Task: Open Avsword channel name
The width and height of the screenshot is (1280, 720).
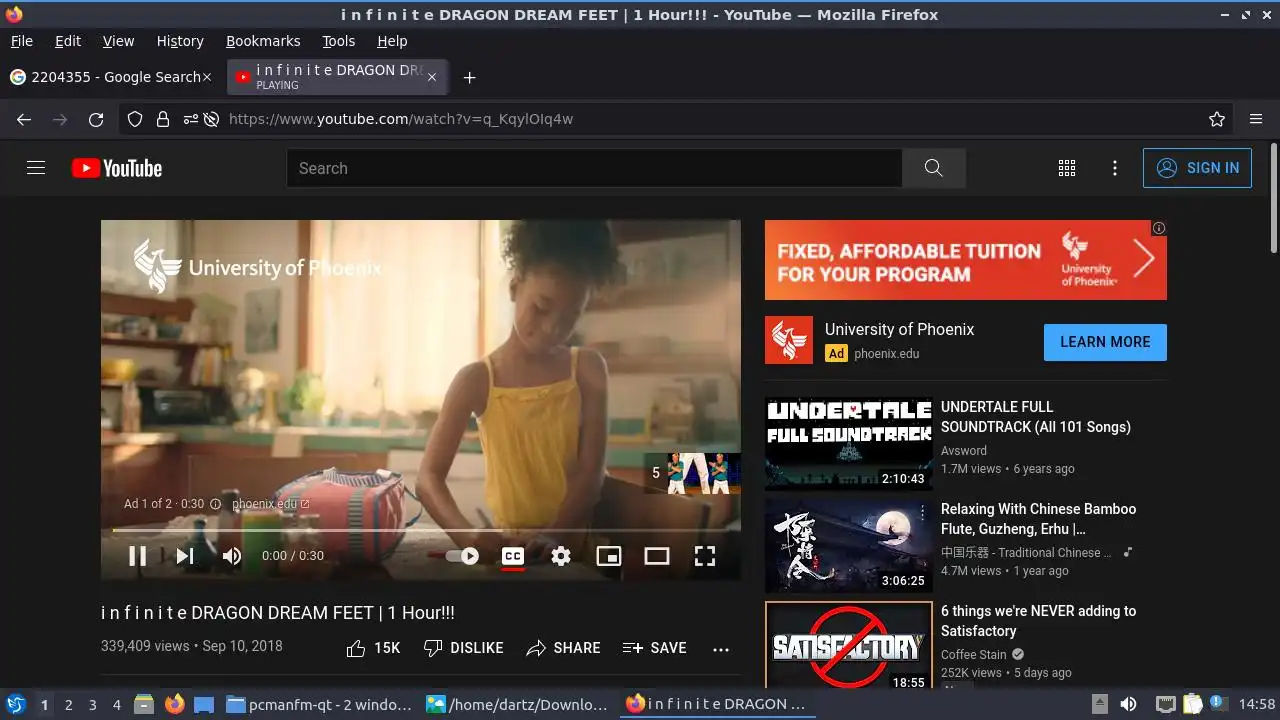Action: pos(964,451)
